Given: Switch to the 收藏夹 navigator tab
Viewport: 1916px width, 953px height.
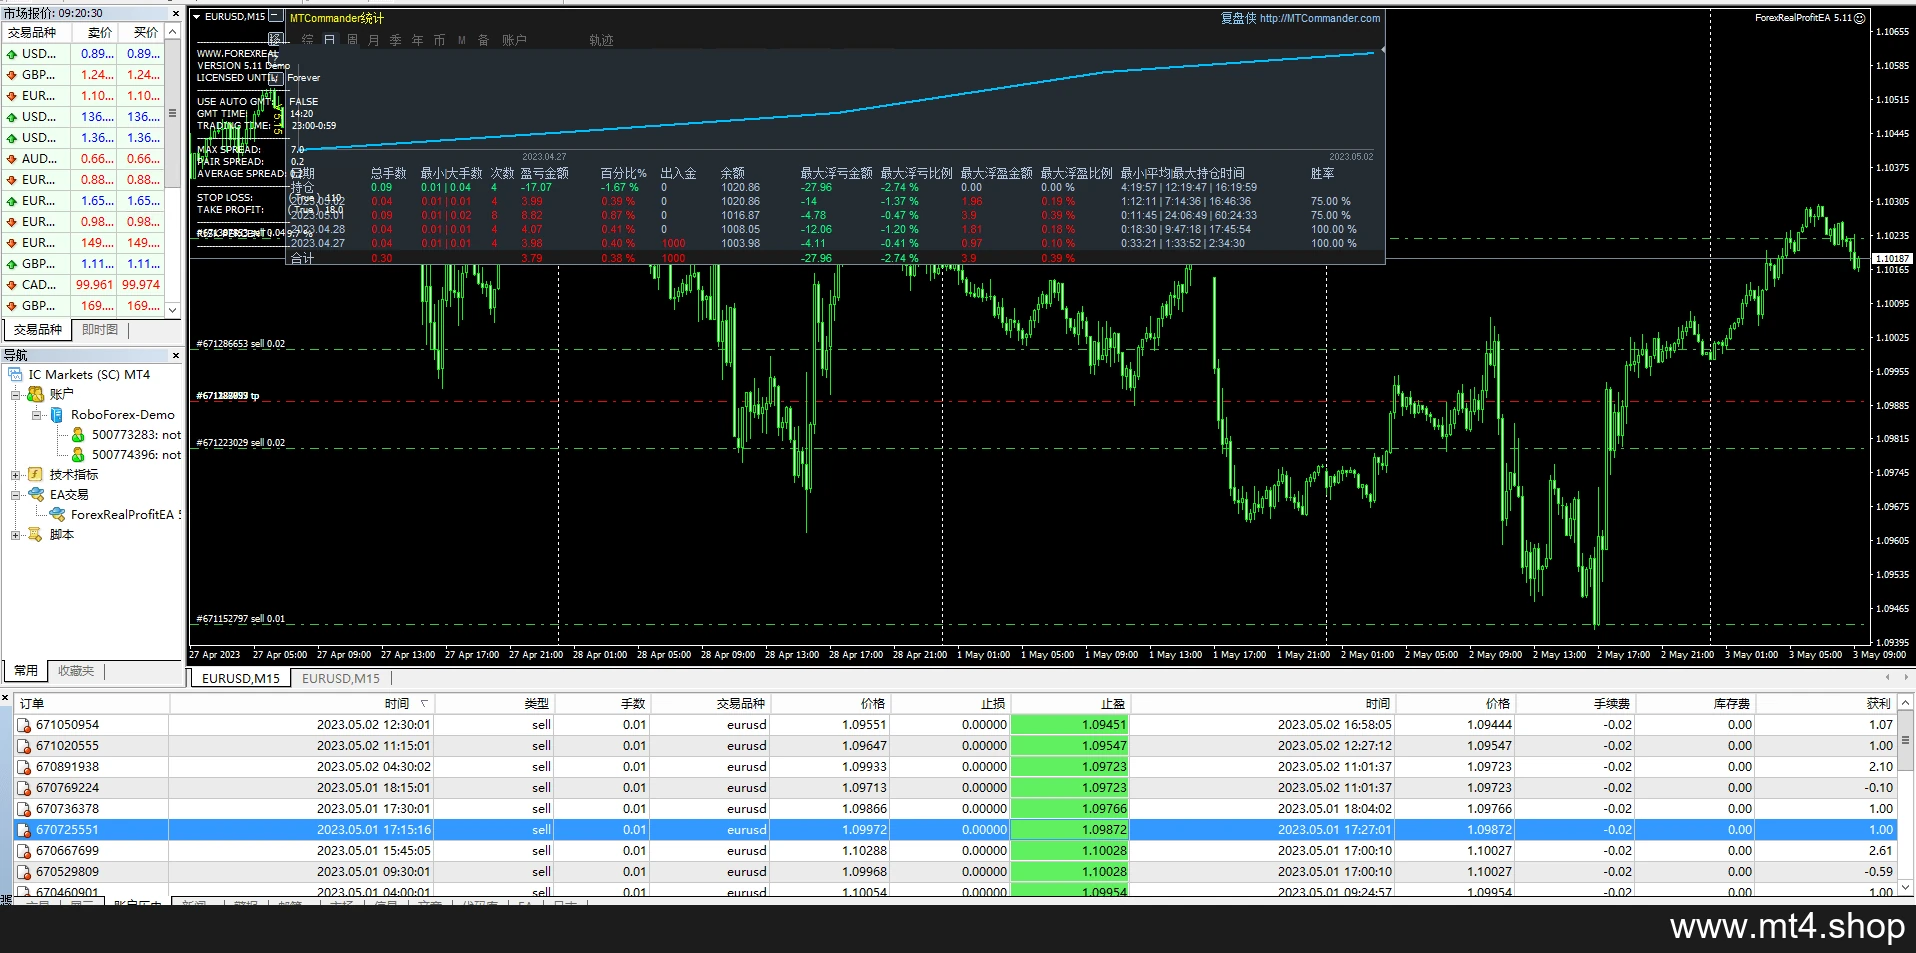Looking at the screenshot, I should coord(76,671).
